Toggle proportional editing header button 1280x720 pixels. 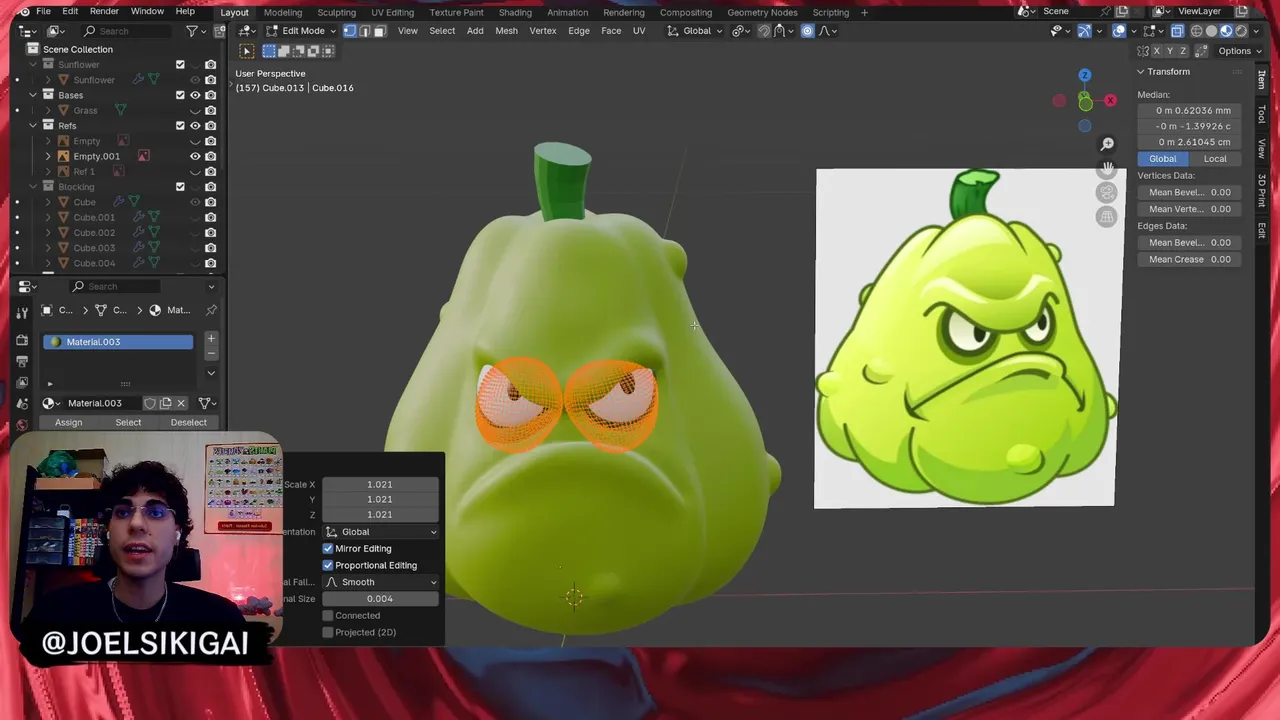(x=808, y=31)
